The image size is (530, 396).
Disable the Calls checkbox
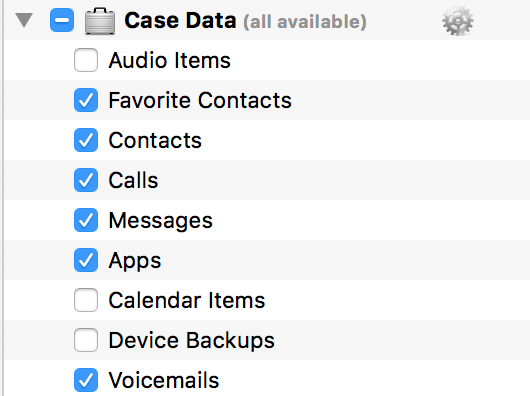pyautogui.click(x=86, y=180)
